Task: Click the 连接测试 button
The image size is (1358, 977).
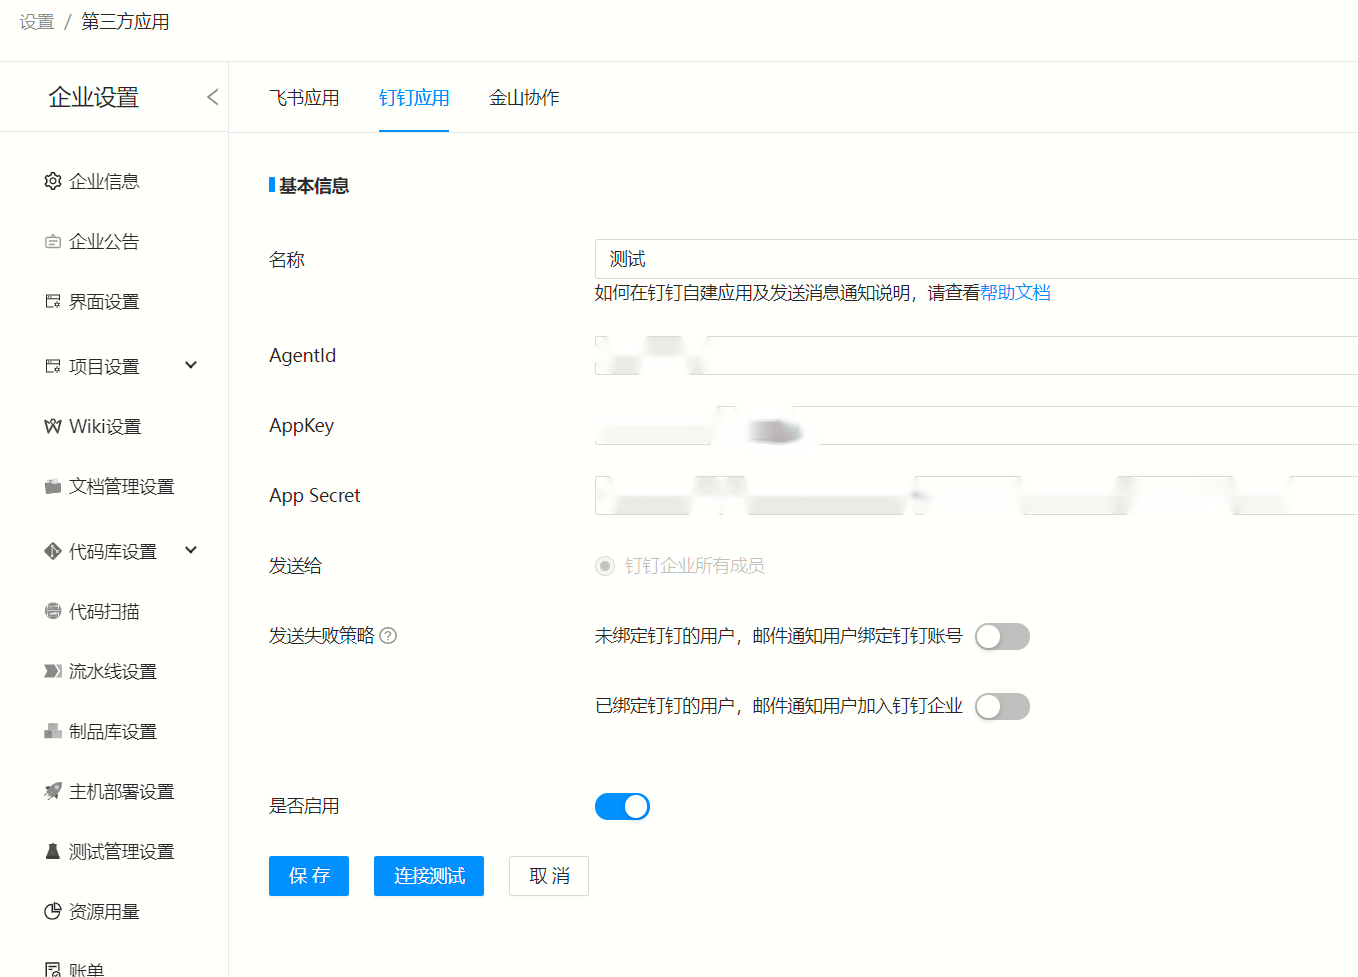Action: tap(428, 875)
